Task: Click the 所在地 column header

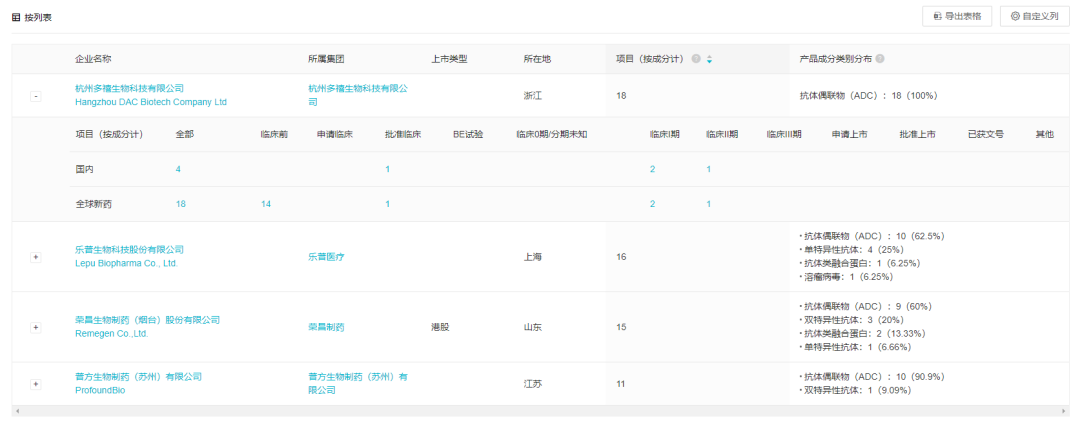Action: 537,59
